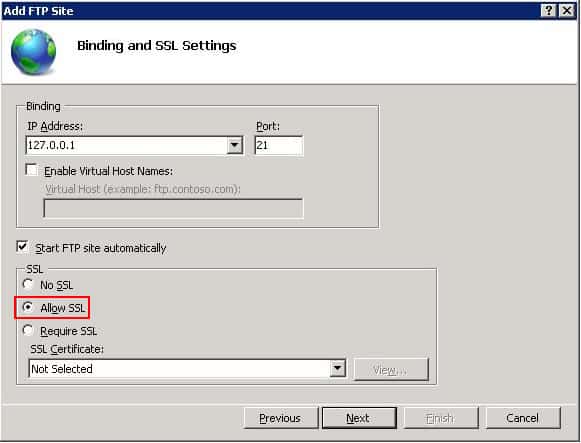Screen dimensions: 581x443
Task: Select the No SSL radio button
Action: pyautogui.click(x=28, y=284)
